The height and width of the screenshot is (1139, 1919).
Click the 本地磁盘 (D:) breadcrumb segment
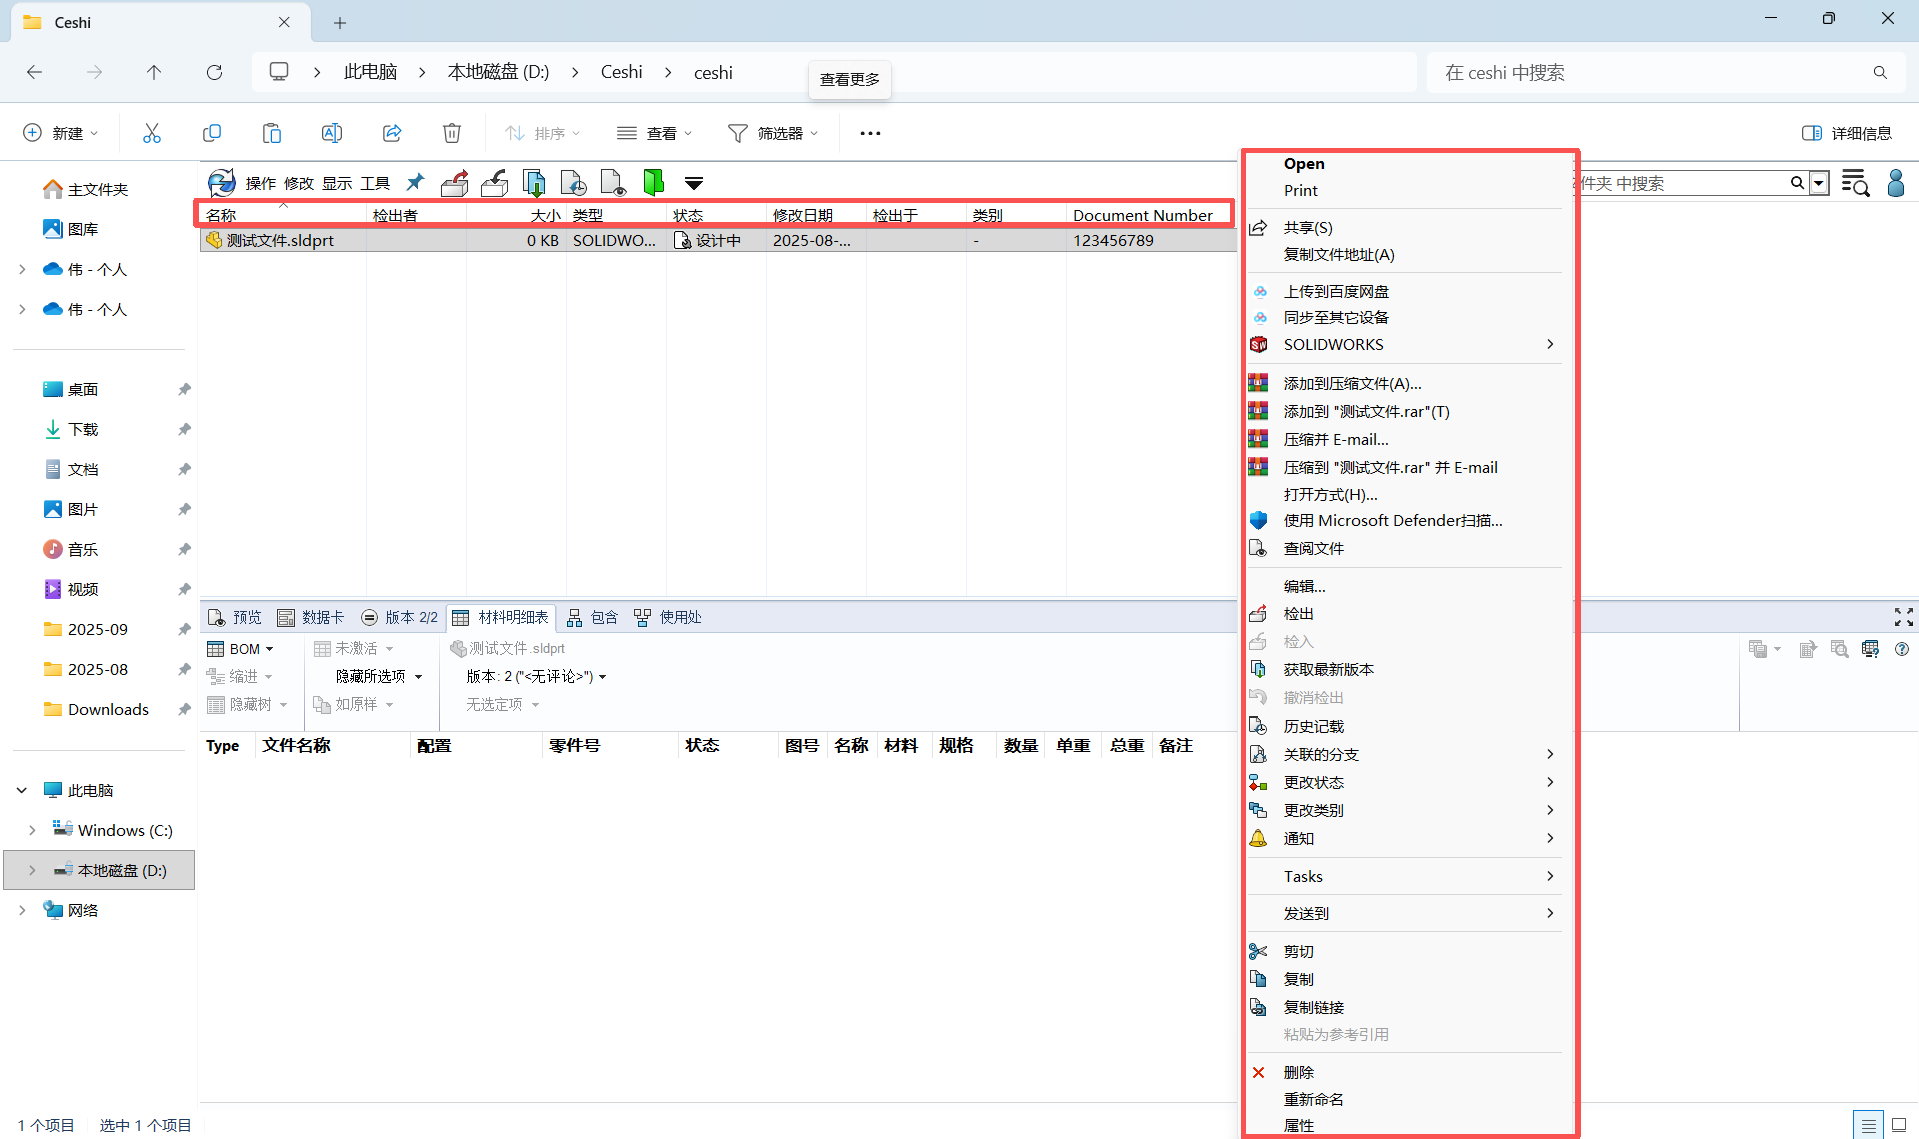coord(498,72)
